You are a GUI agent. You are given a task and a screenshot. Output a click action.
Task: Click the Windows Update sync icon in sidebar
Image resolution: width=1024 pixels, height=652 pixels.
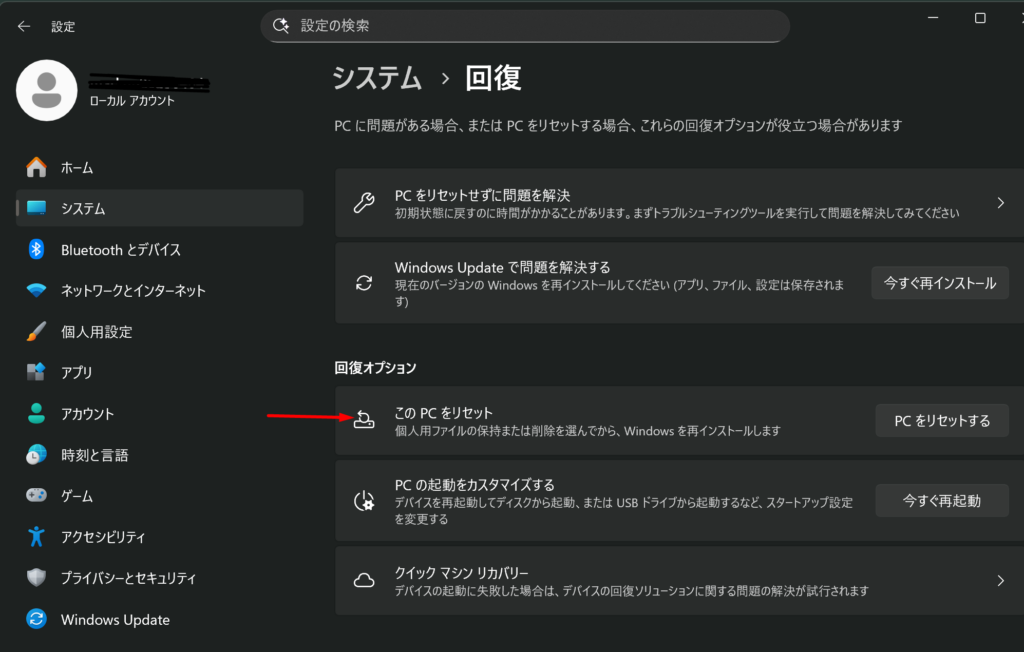(37, 619)
